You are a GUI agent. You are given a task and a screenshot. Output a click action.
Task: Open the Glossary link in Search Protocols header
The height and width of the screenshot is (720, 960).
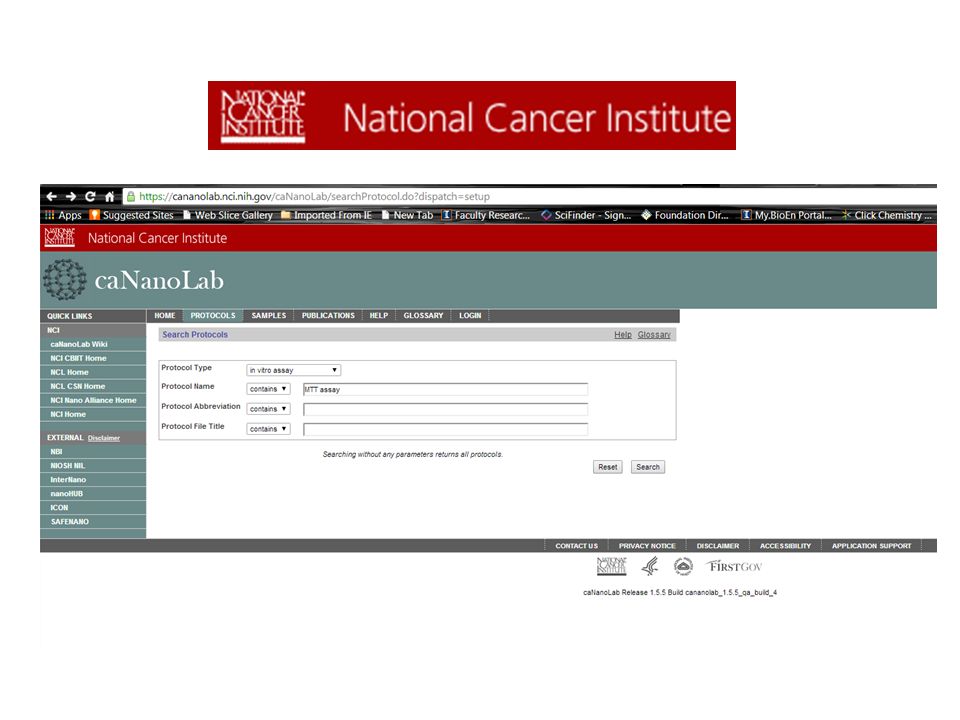[x=654, y=335]
